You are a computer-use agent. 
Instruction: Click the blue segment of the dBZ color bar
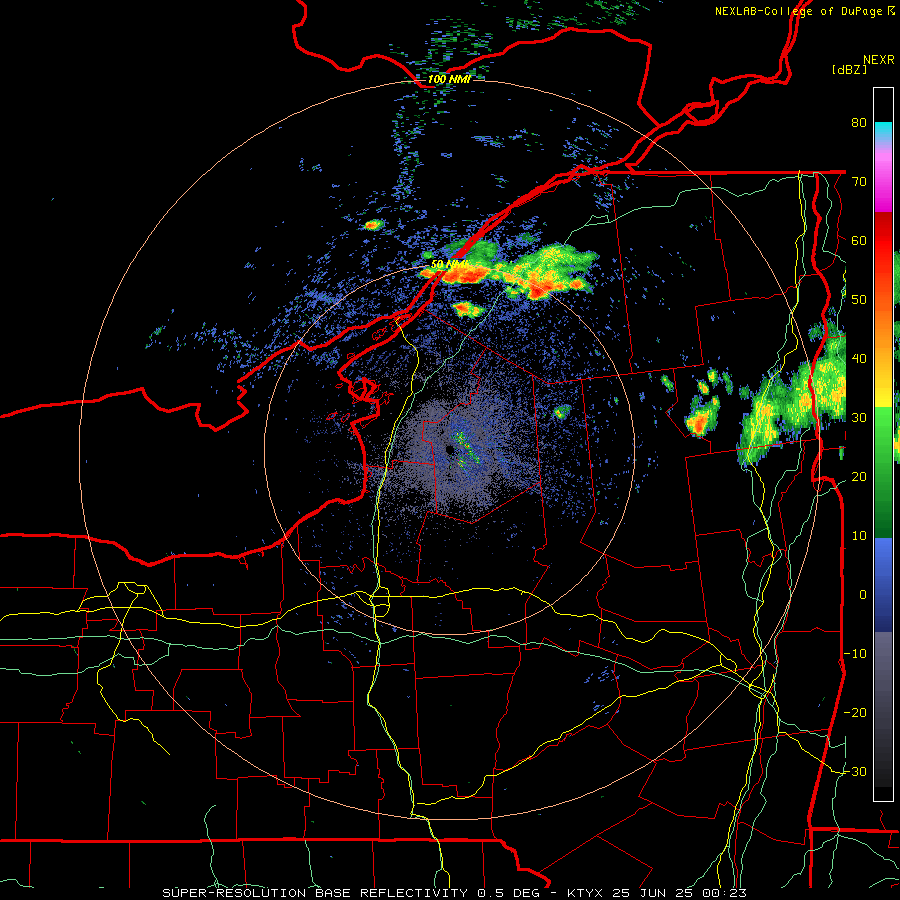click(883, 585)
